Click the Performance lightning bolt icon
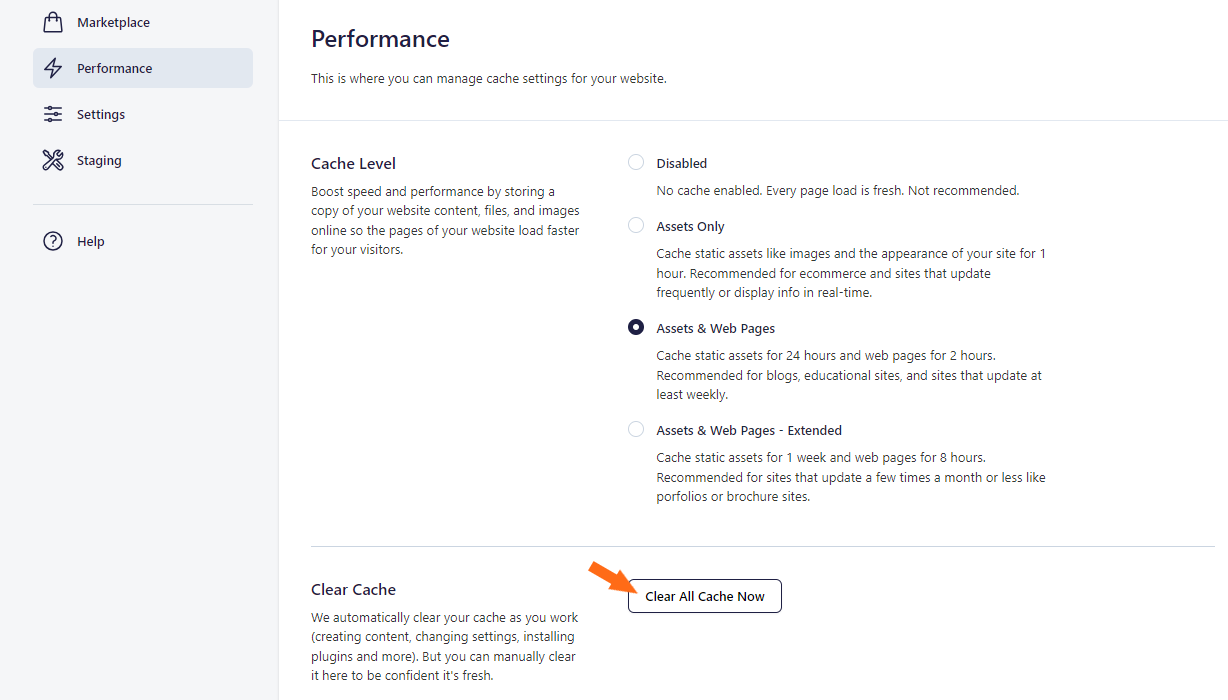Screen dimensions: 1228x700 [52, 67]
